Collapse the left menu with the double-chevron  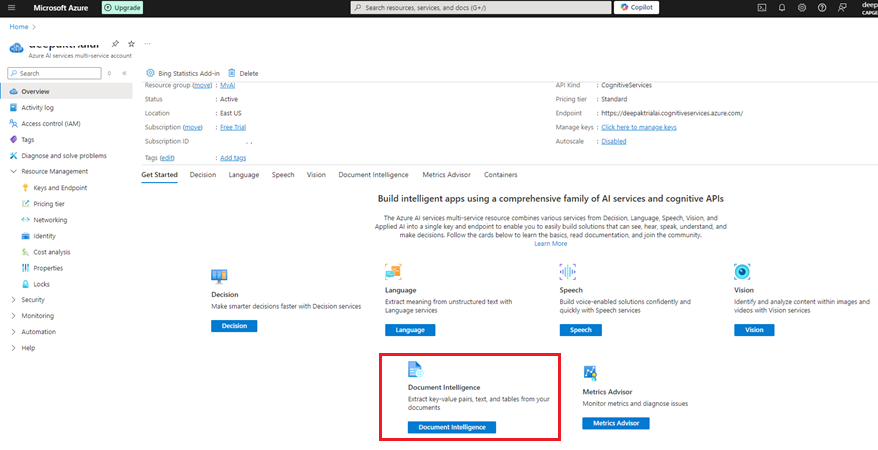click(124, 73)
